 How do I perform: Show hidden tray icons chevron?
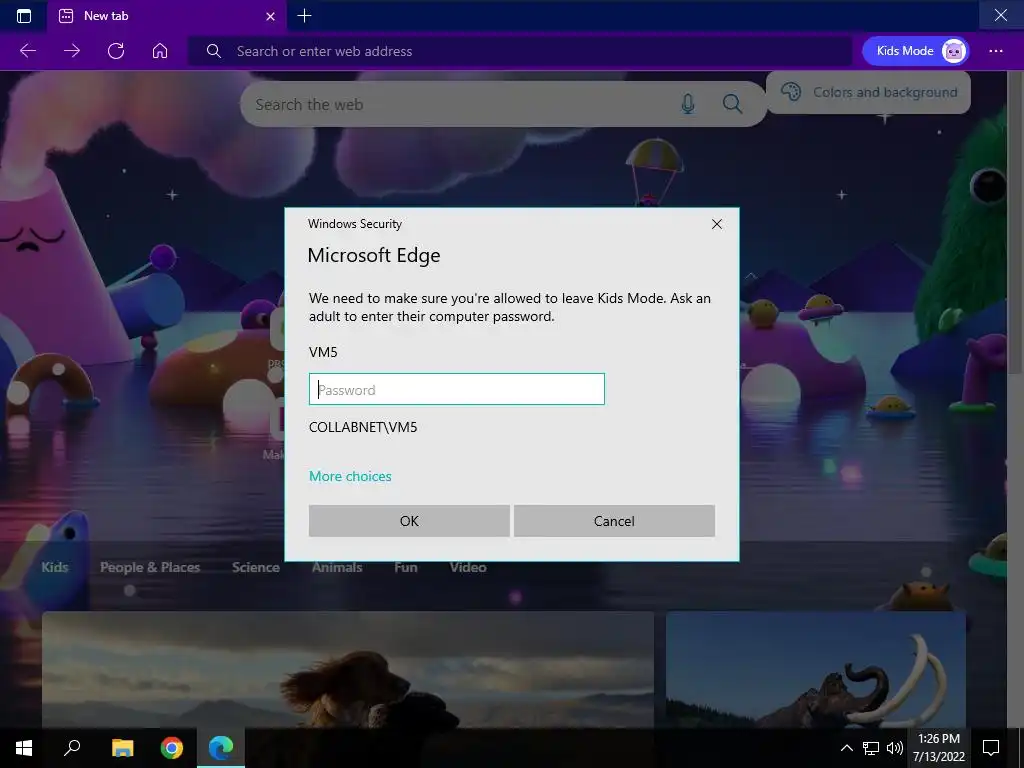click(x=846, y=748)
